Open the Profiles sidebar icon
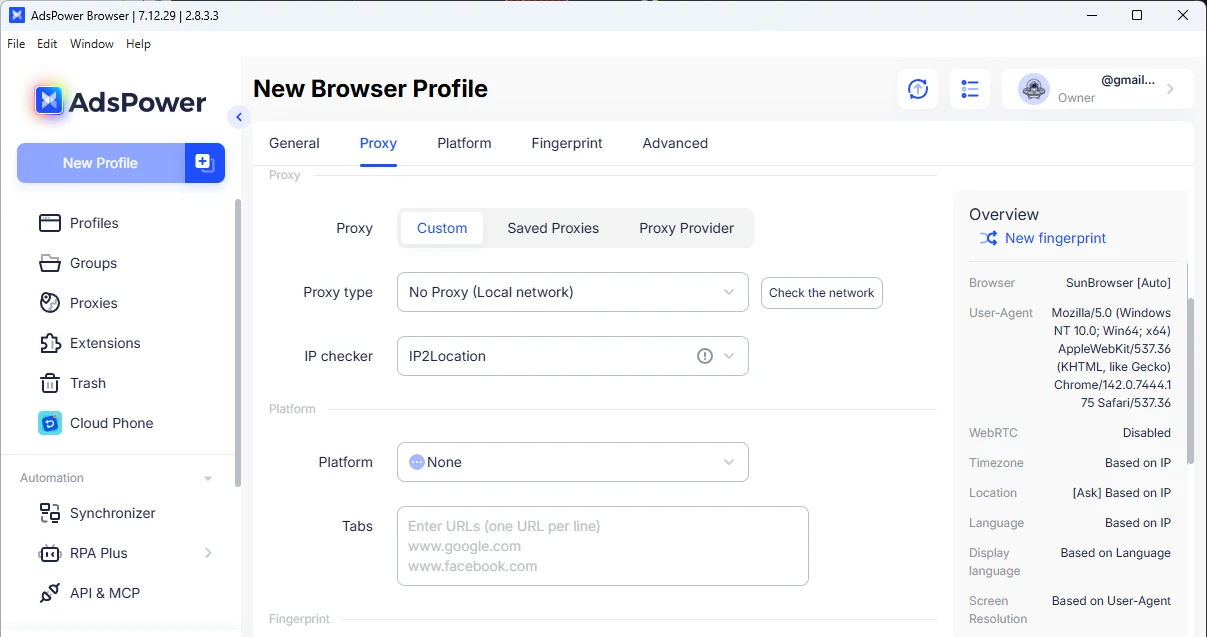Screen dimensions: 1207x637 (x=50, y=223)
